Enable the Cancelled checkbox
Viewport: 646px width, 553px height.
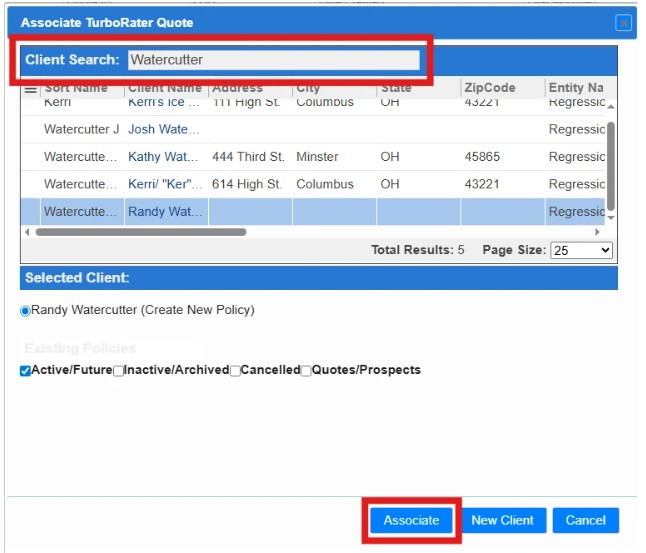pyautogui.click(x=235, y=370)
